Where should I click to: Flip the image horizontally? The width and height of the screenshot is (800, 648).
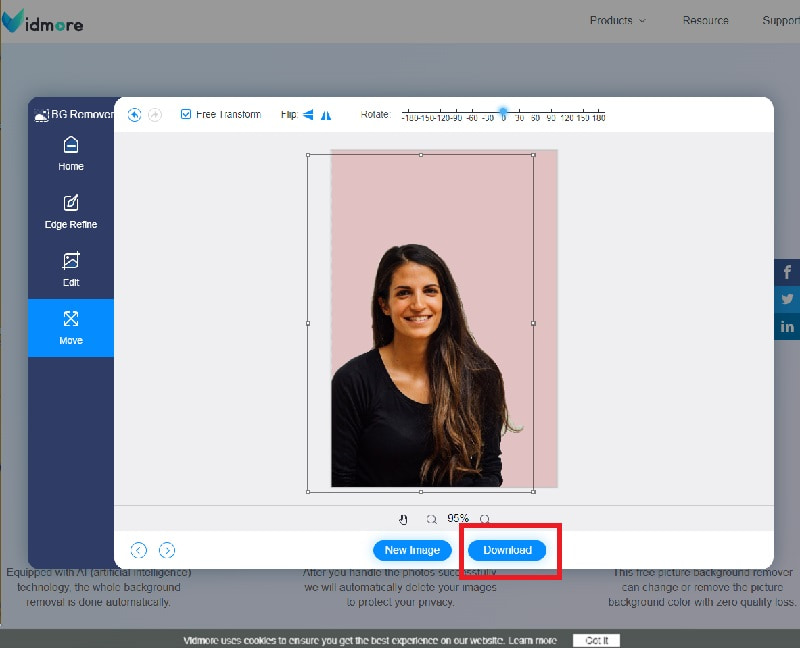[307, 115]
